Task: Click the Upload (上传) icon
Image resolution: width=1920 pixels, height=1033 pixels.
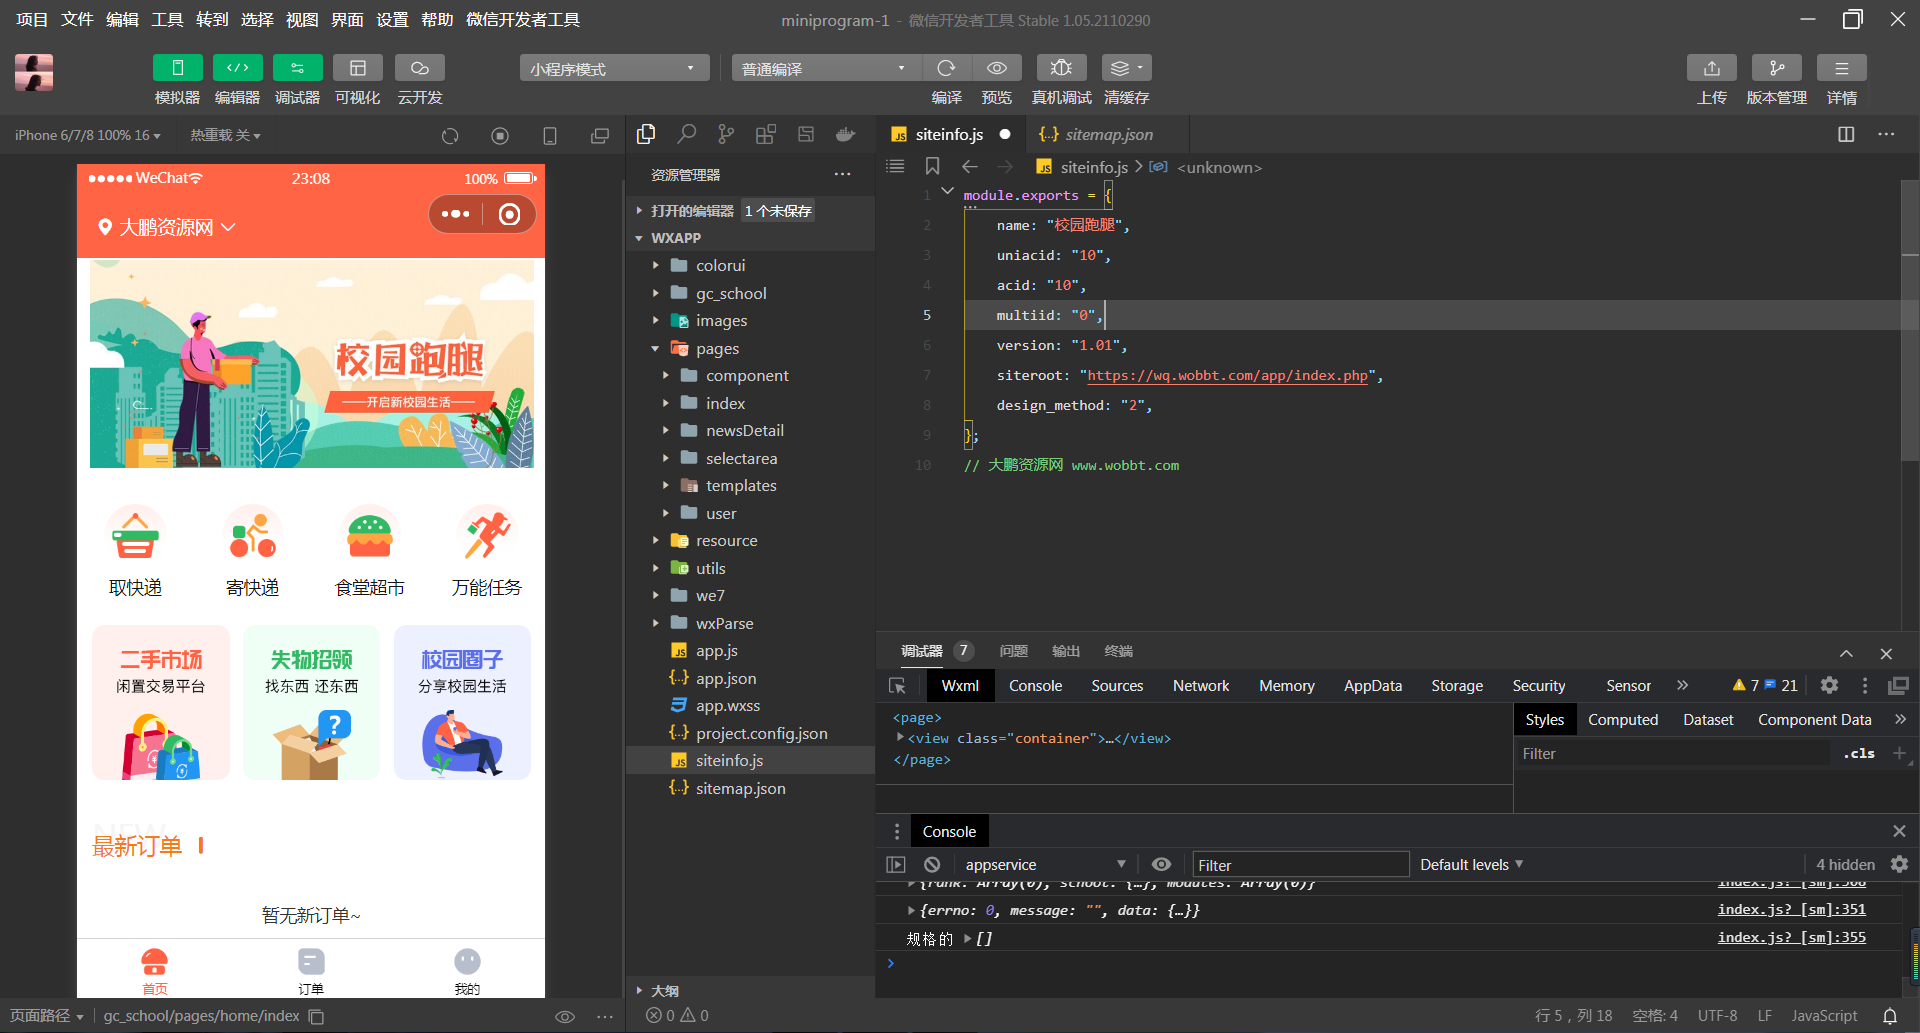Action: pos(1711,68)
